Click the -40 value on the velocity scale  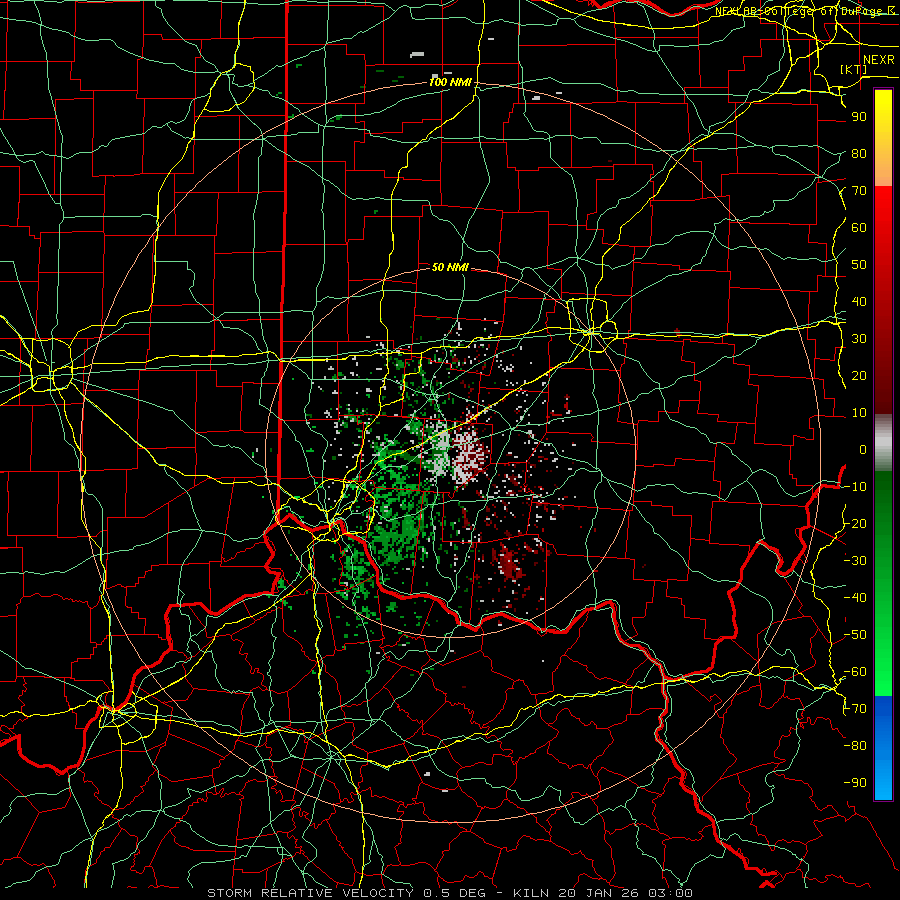pos(855,598)
